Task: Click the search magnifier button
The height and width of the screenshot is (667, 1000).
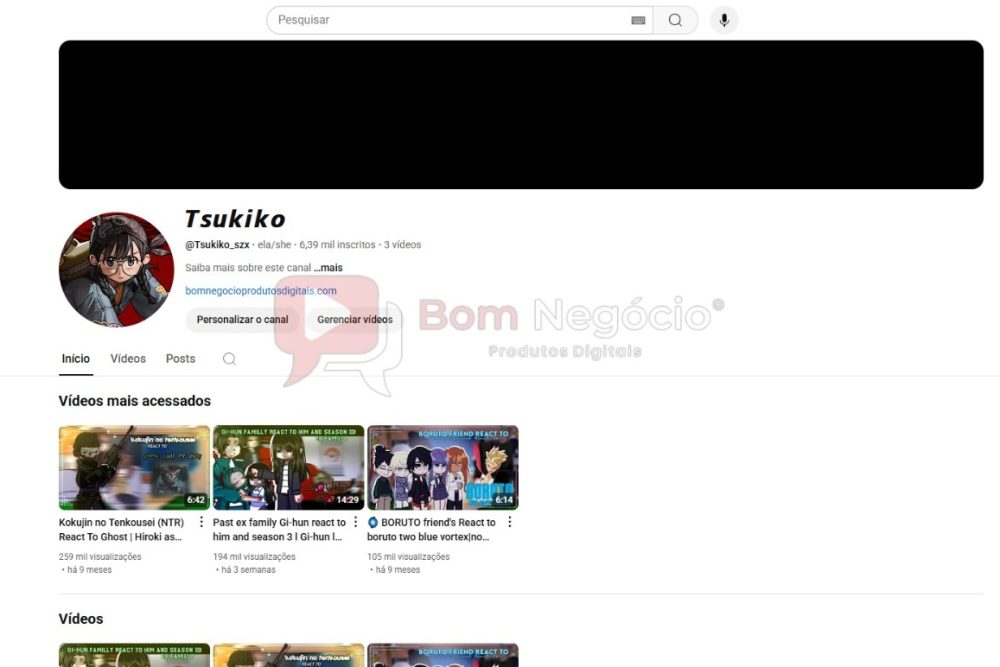Action: (675, 20)
